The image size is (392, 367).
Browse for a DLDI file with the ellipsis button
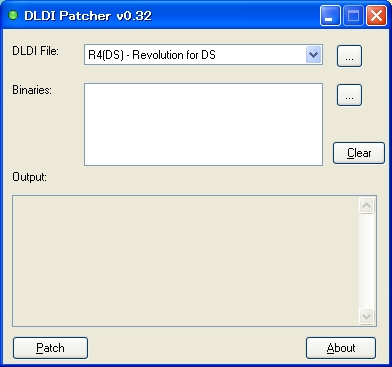349,56
